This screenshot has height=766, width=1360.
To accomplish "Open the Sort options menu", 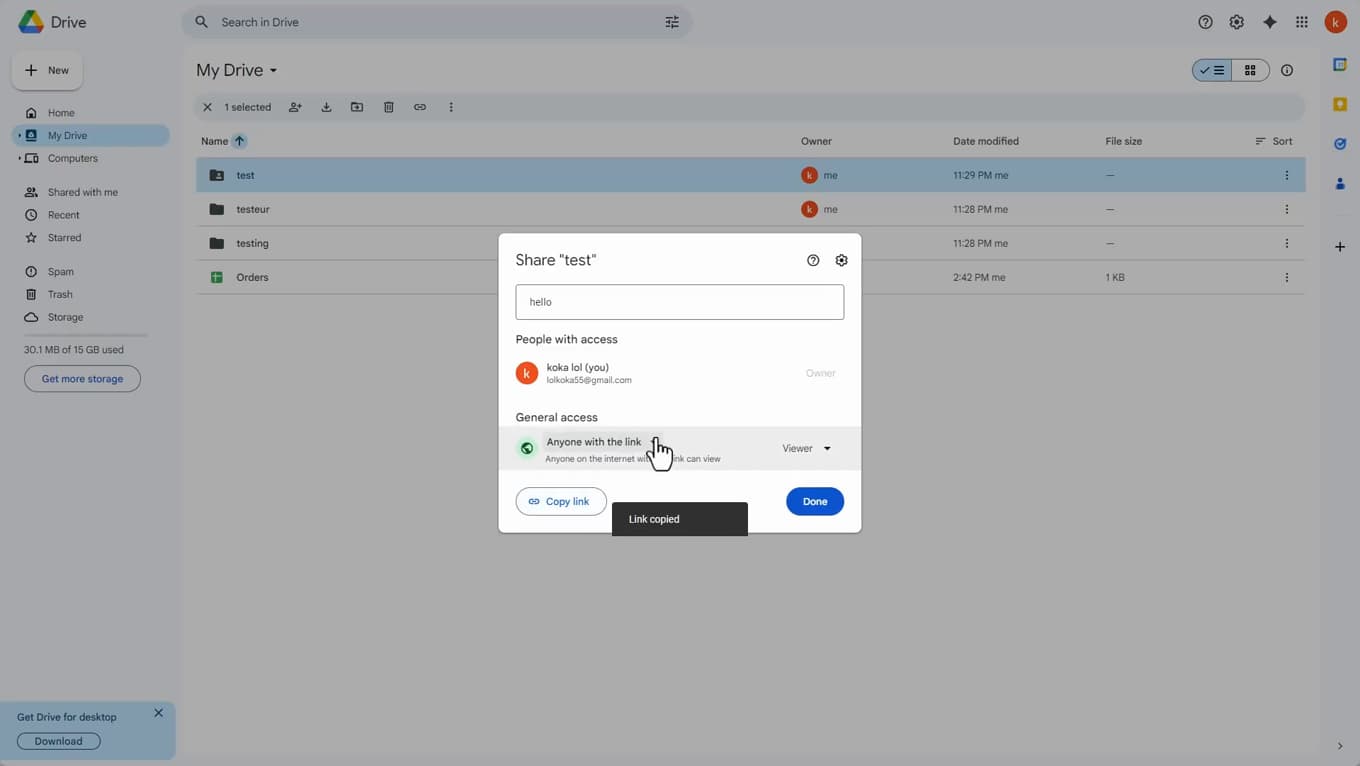I will [x=1274, y=141].
